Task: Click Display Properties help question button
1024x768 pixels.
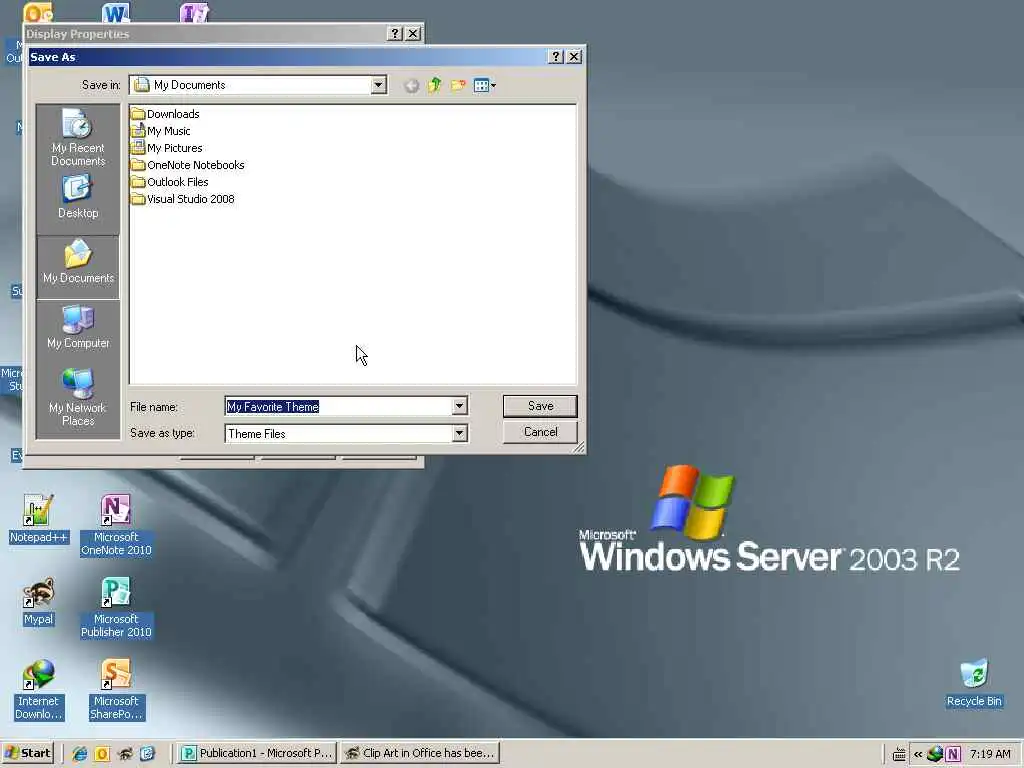Action: 394,33
